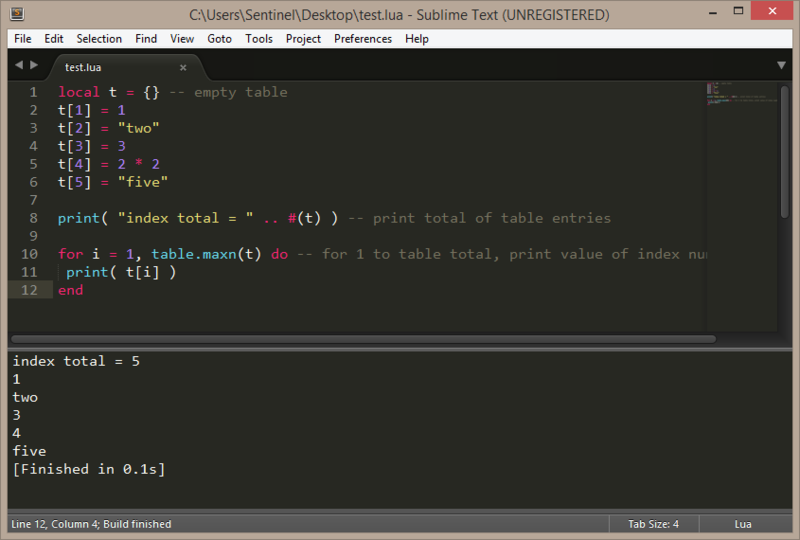Close the Sublime Text window

(772, 11)
